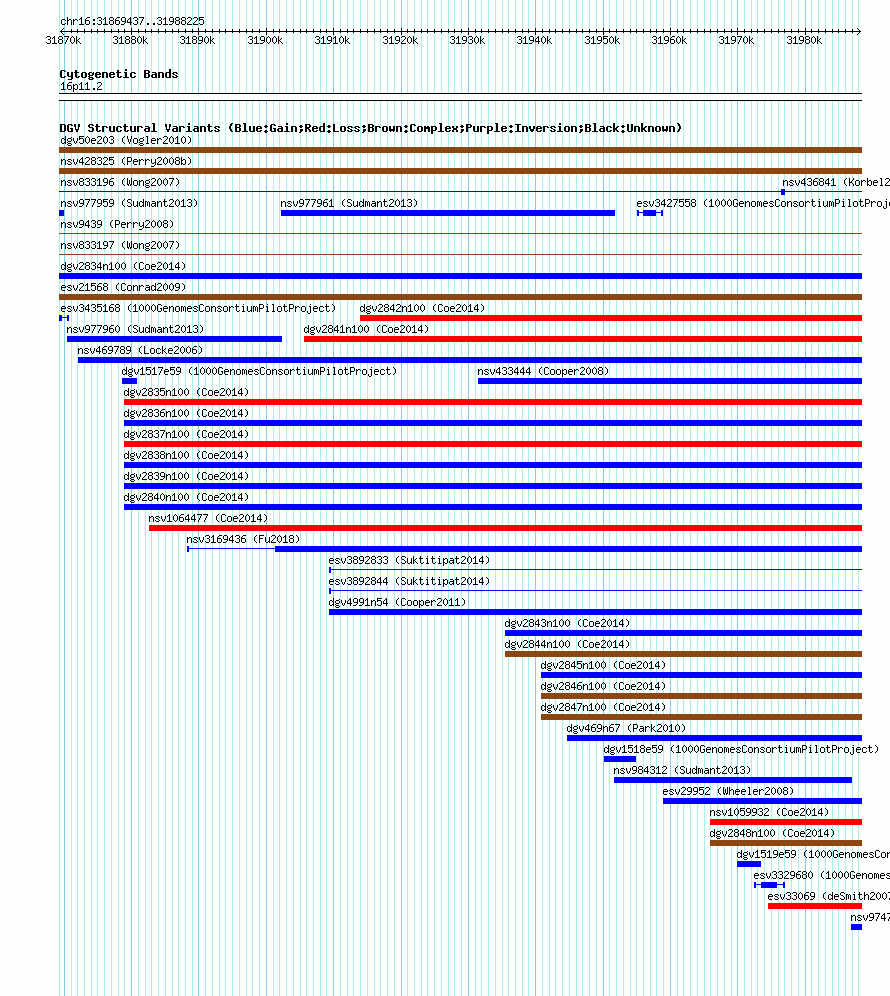Click the esv33069 (deSmith2007) label
This screenshot has width=890, height=996.
(828, 895)
